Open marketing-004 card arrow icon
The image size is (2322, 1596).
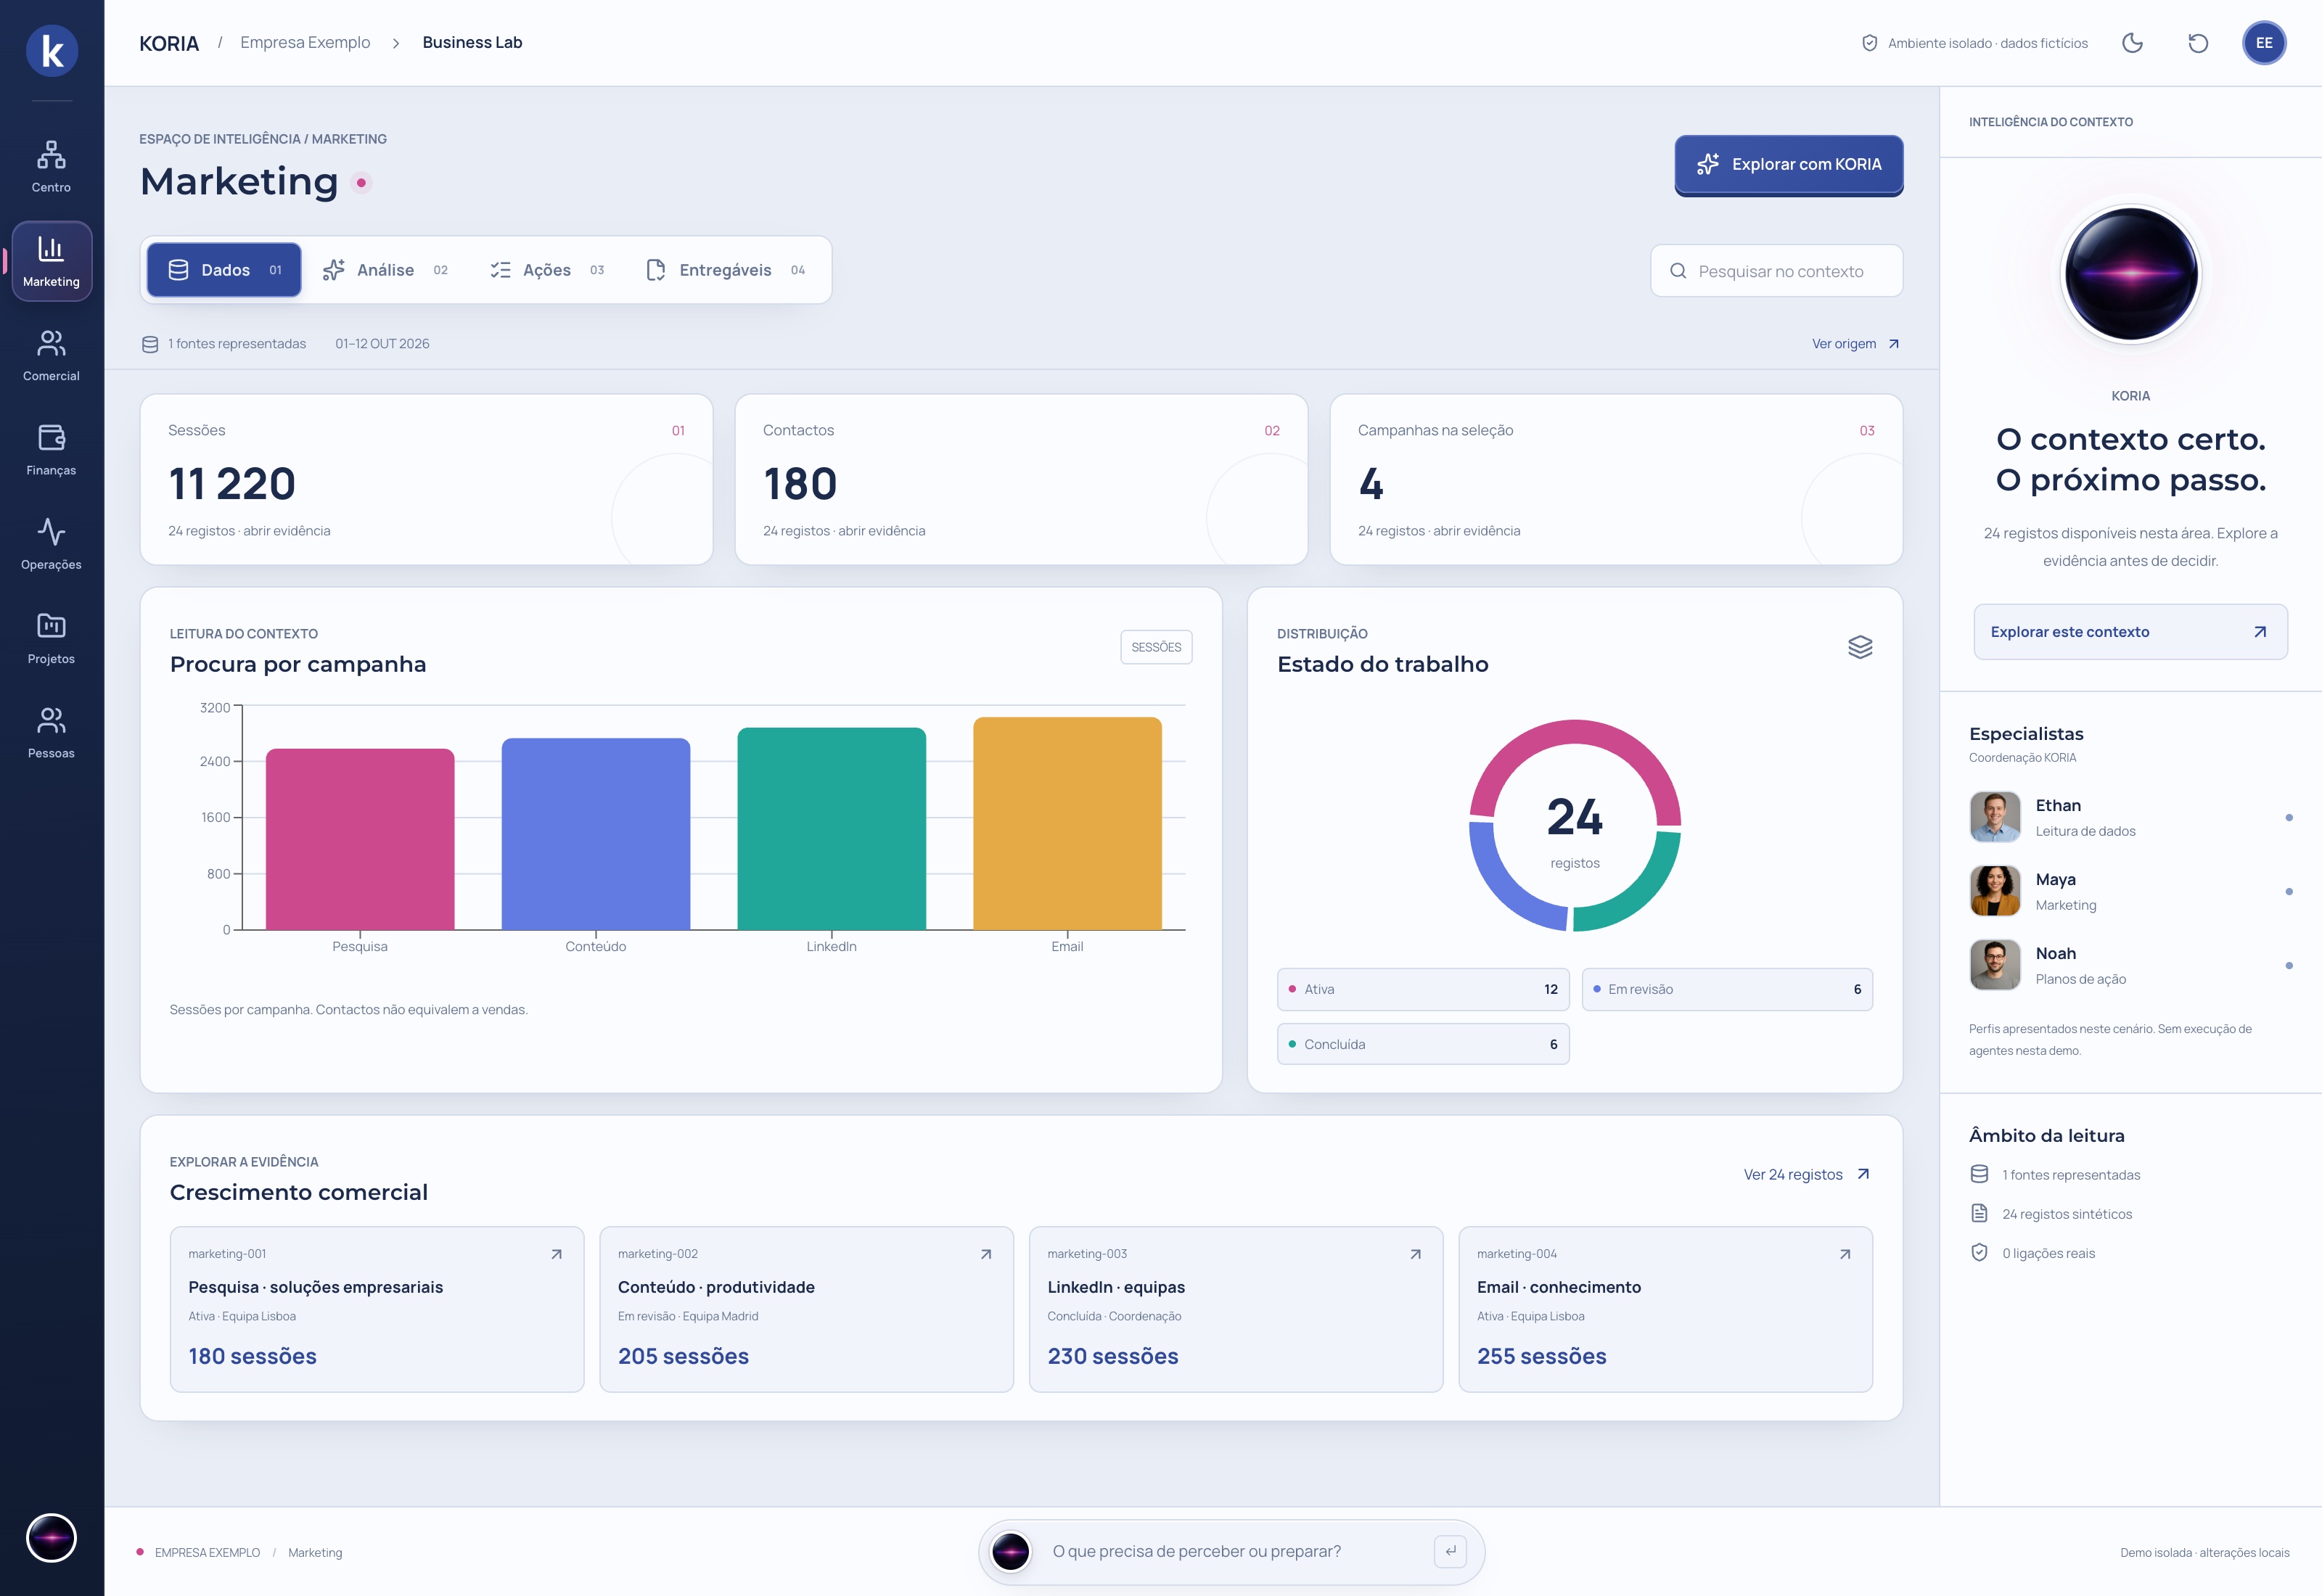pos(1845,1254)
